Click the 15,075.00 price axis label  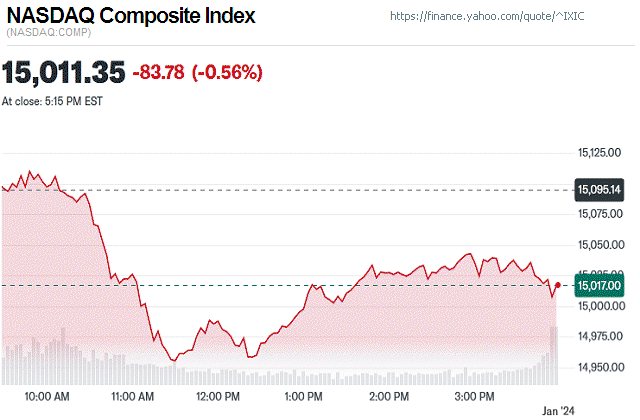(601, 214)
